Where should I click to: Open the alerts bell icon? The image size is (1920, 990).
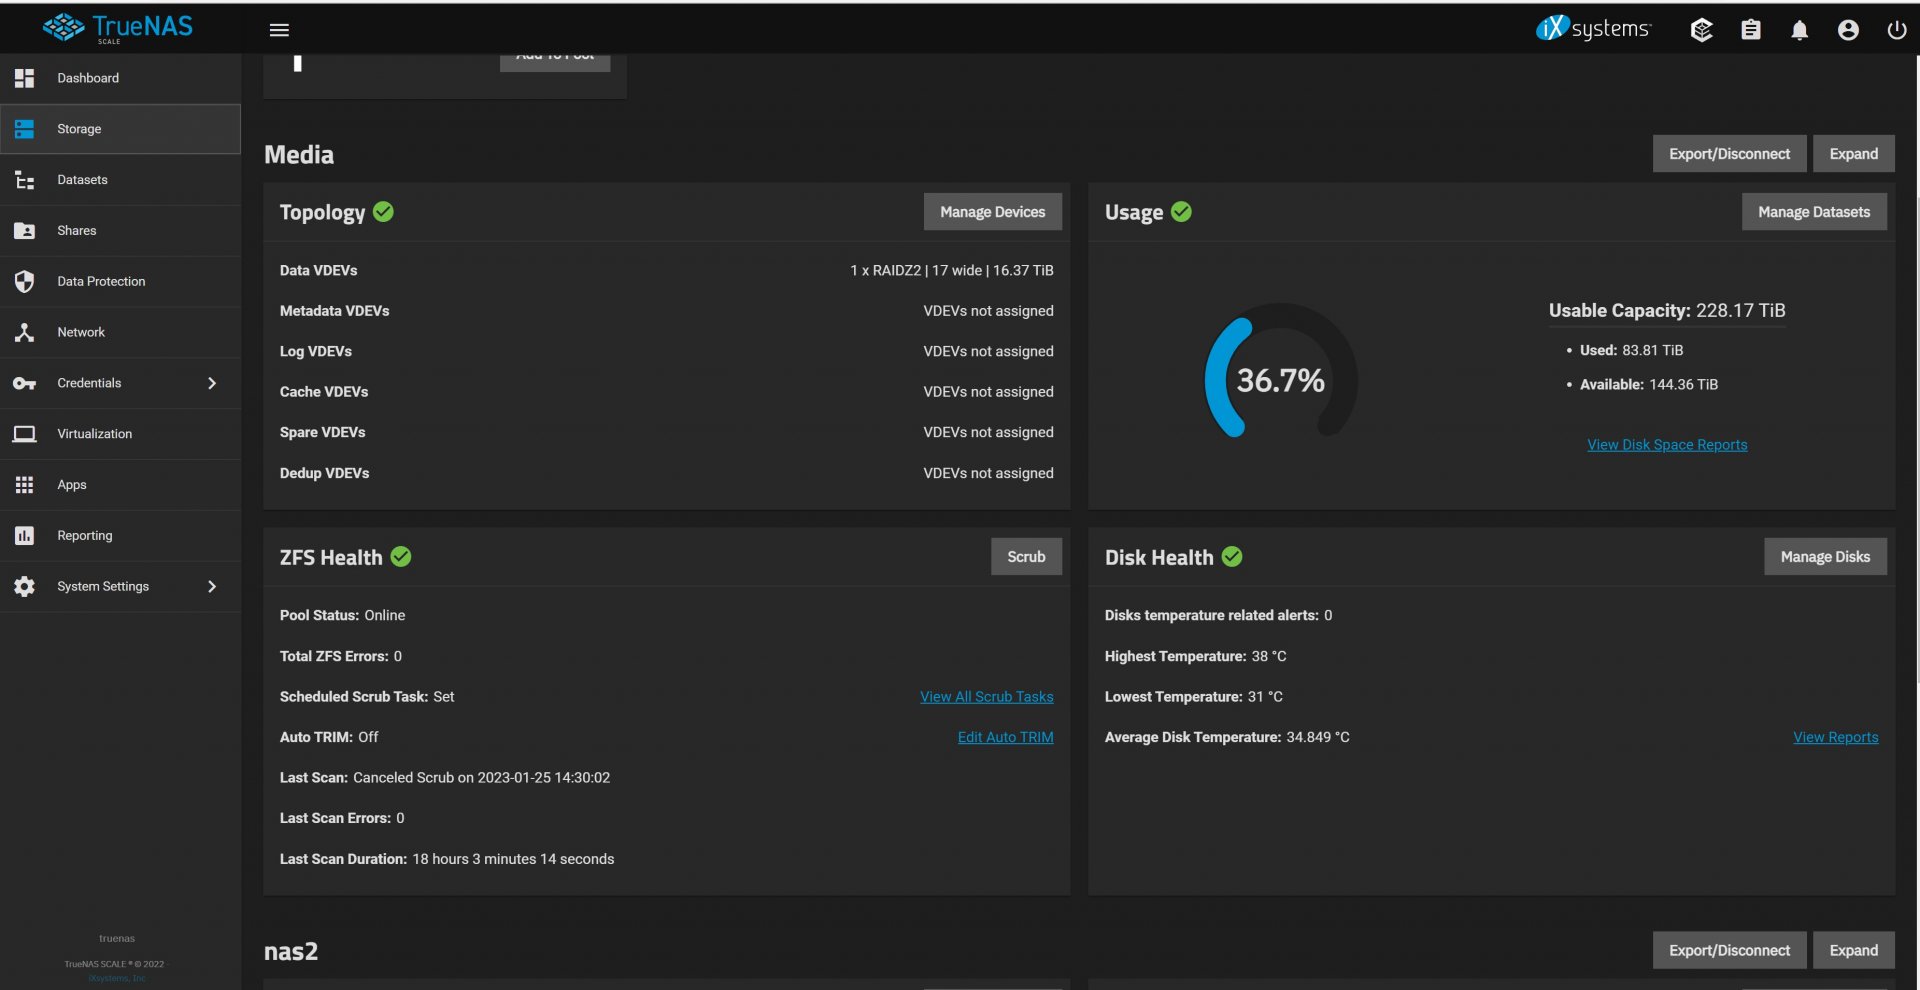[x=1799, y=30]
